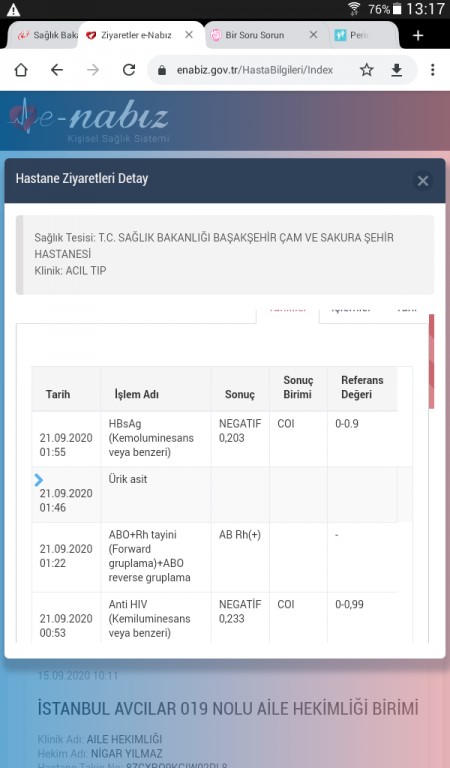
Task: Click the 0-0.9 reference value
Action: [x=347, y=424]
